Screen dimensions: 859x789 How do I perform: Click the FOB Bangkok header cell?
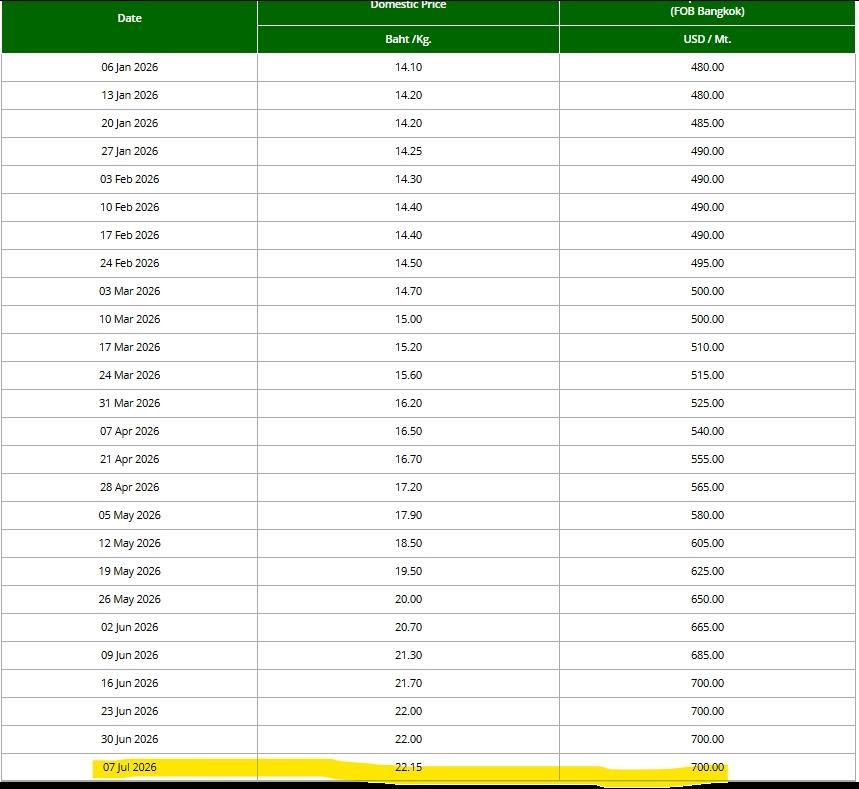pyautogui.click(x=707, y=11)
